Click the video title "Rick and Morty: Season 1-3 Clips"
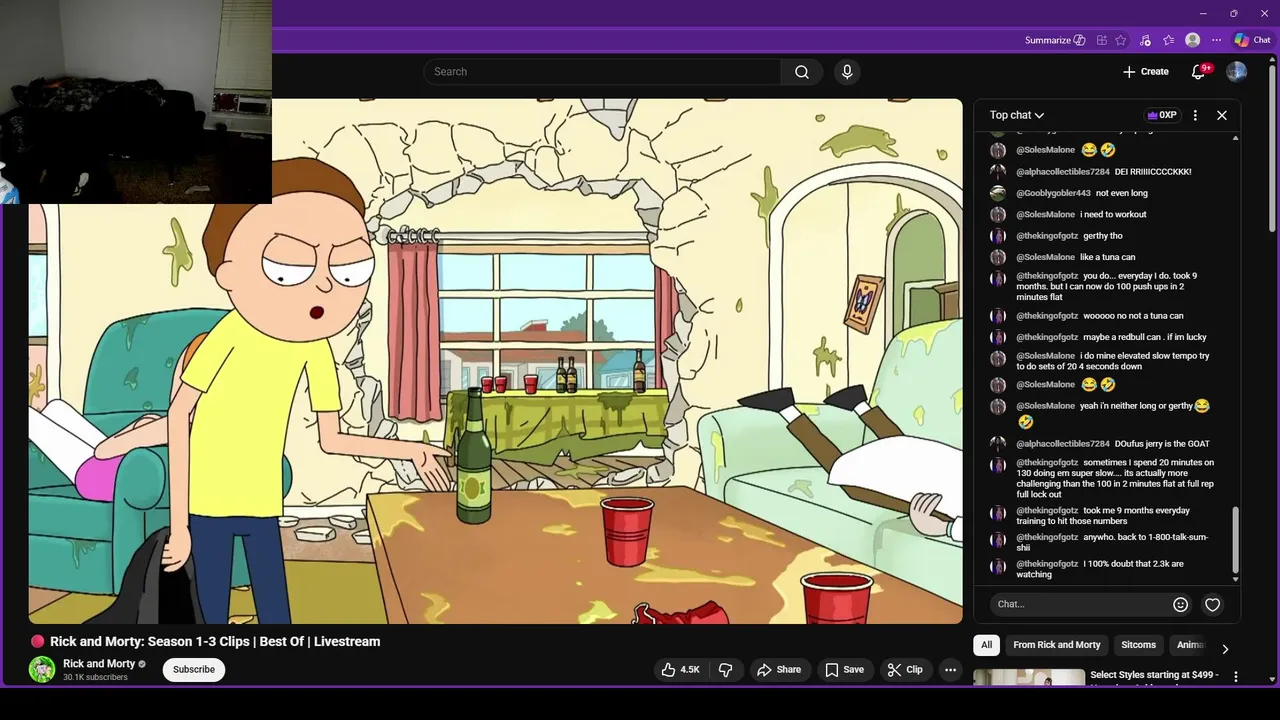Image resolution: width=1280 pixels, height=720 pixels. pos(215,642)
